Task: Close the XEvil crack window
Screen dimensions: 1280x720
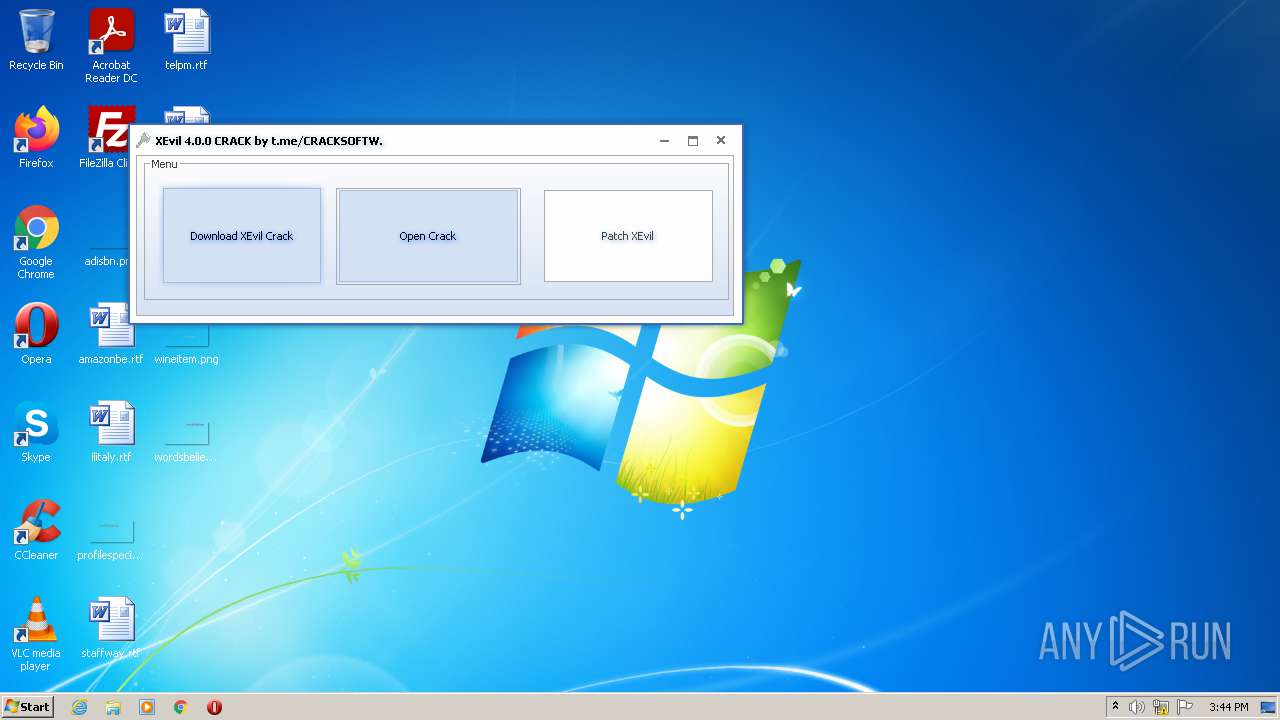Action: coord(720,141)
